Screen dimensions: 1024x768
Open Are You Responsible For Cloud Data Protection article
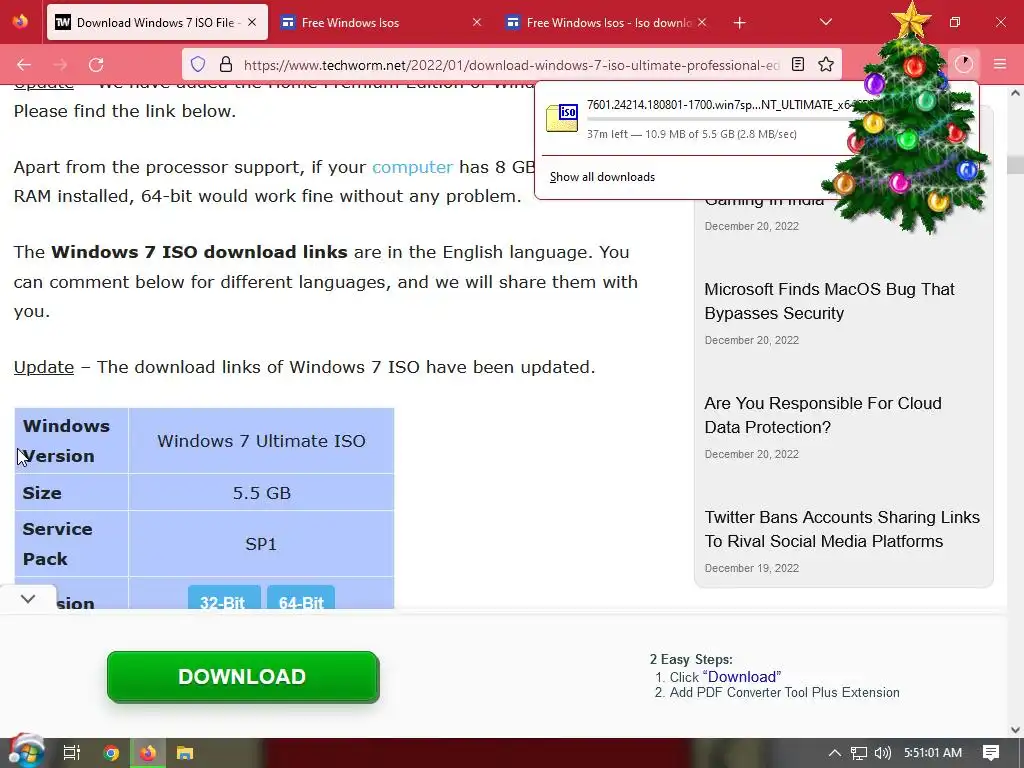click(x=823, y=415)
